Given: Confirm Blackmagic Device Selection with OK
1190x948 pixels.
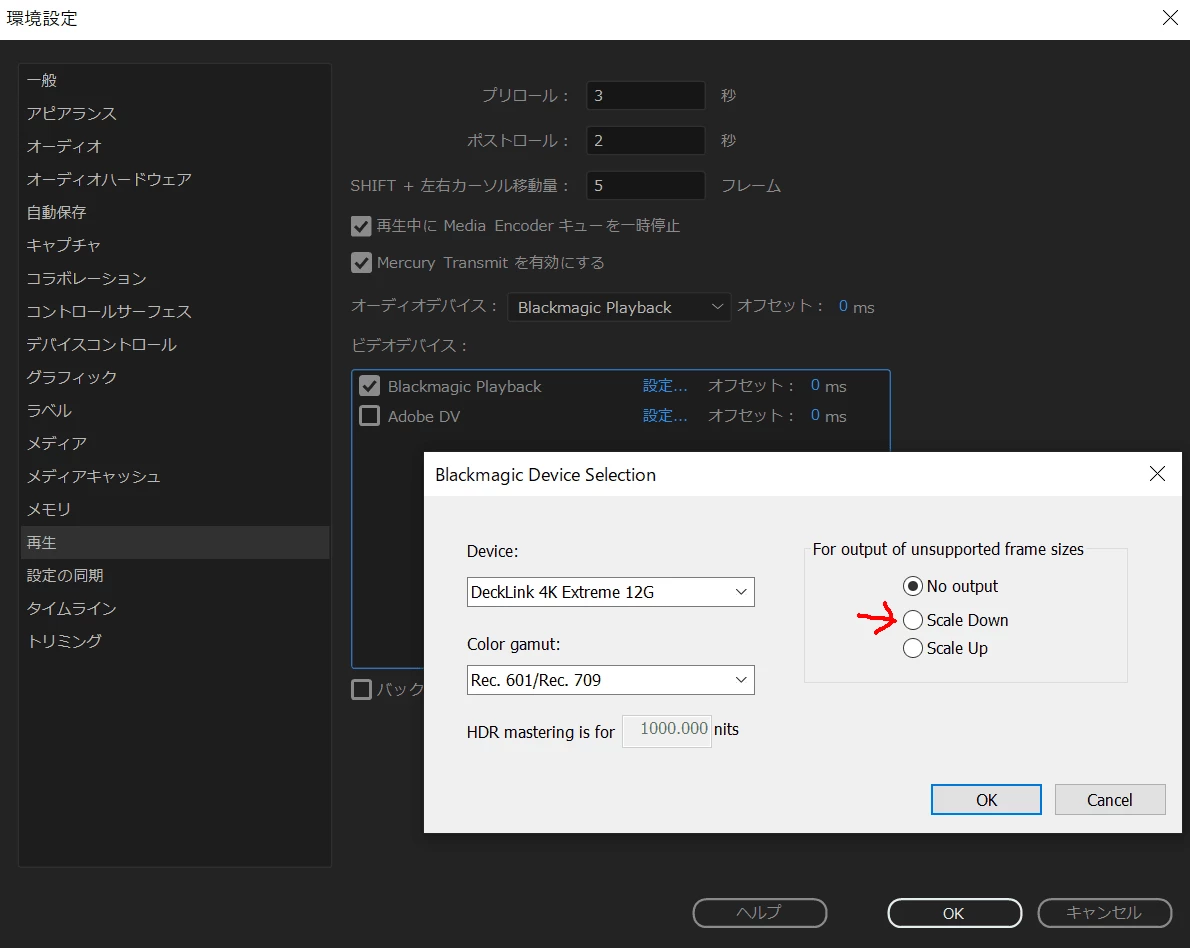Looking at the screenshot, I should click(986, 800).
